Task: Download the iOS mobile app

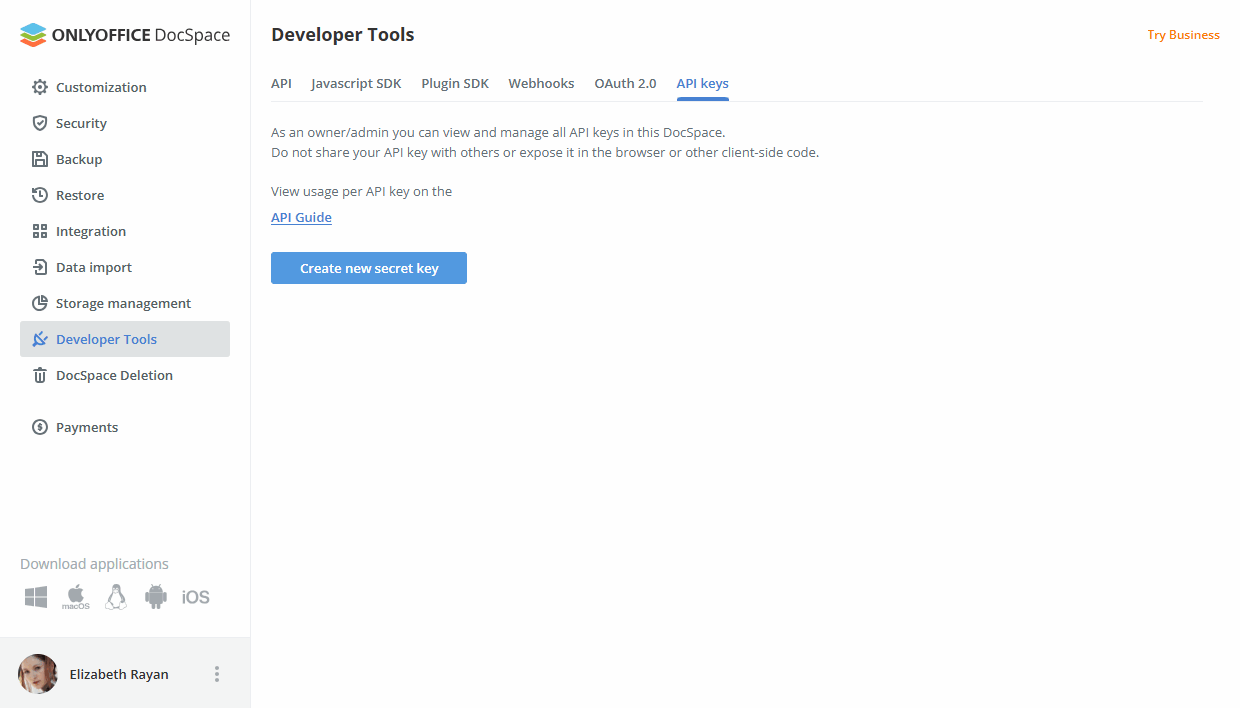Action: coord(196,597)
